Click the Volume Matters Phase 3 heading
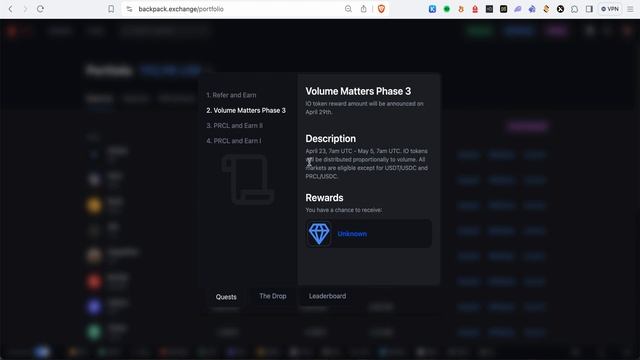Screen dimensions: 640x360 [358, 91]
